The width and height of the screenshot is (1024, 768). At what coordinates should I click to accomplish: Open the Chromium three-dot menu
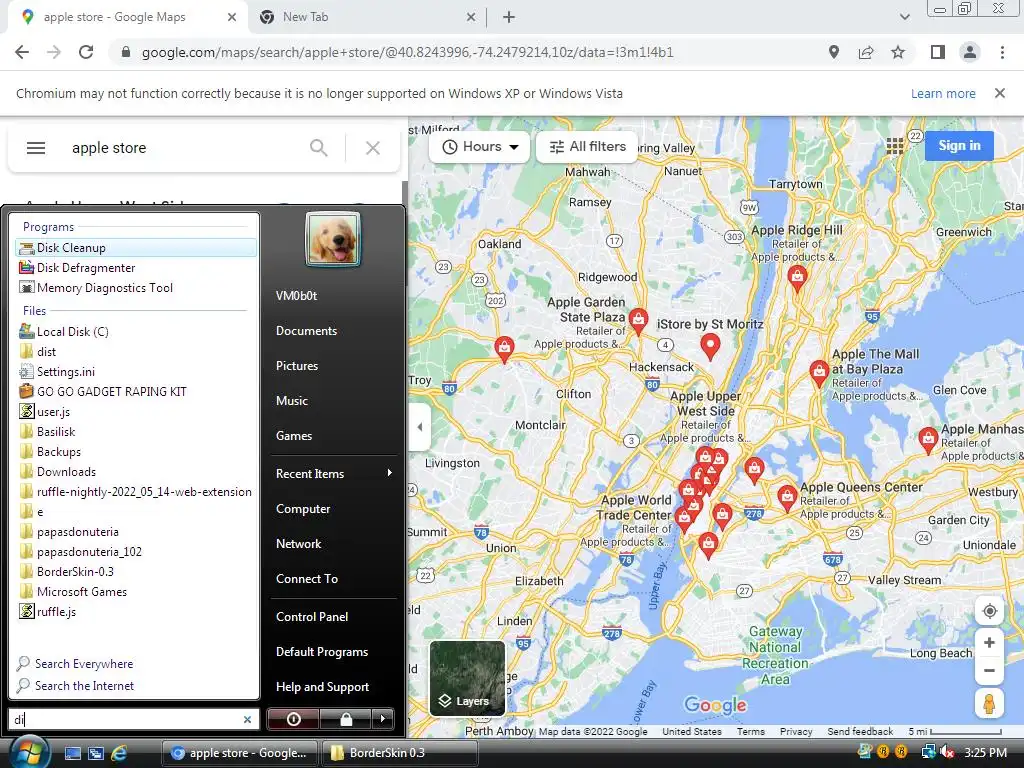pos(1002,52)
